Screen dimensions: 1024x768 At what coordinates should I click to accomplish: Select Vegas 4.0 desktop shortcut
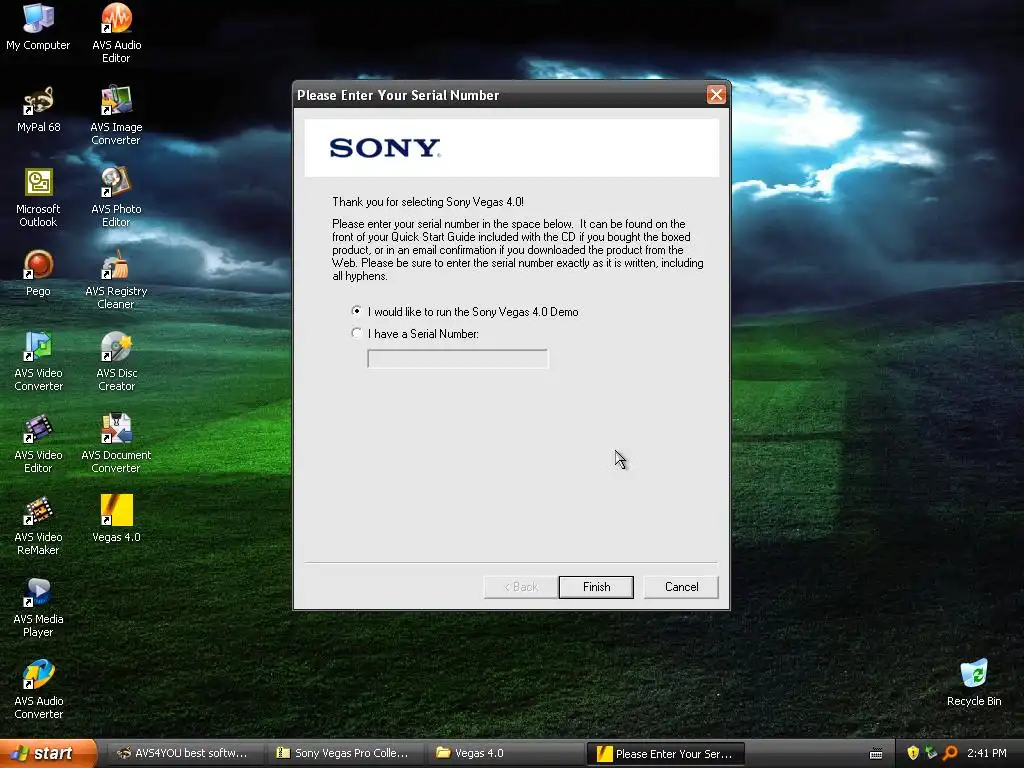(x=116, y=519)
